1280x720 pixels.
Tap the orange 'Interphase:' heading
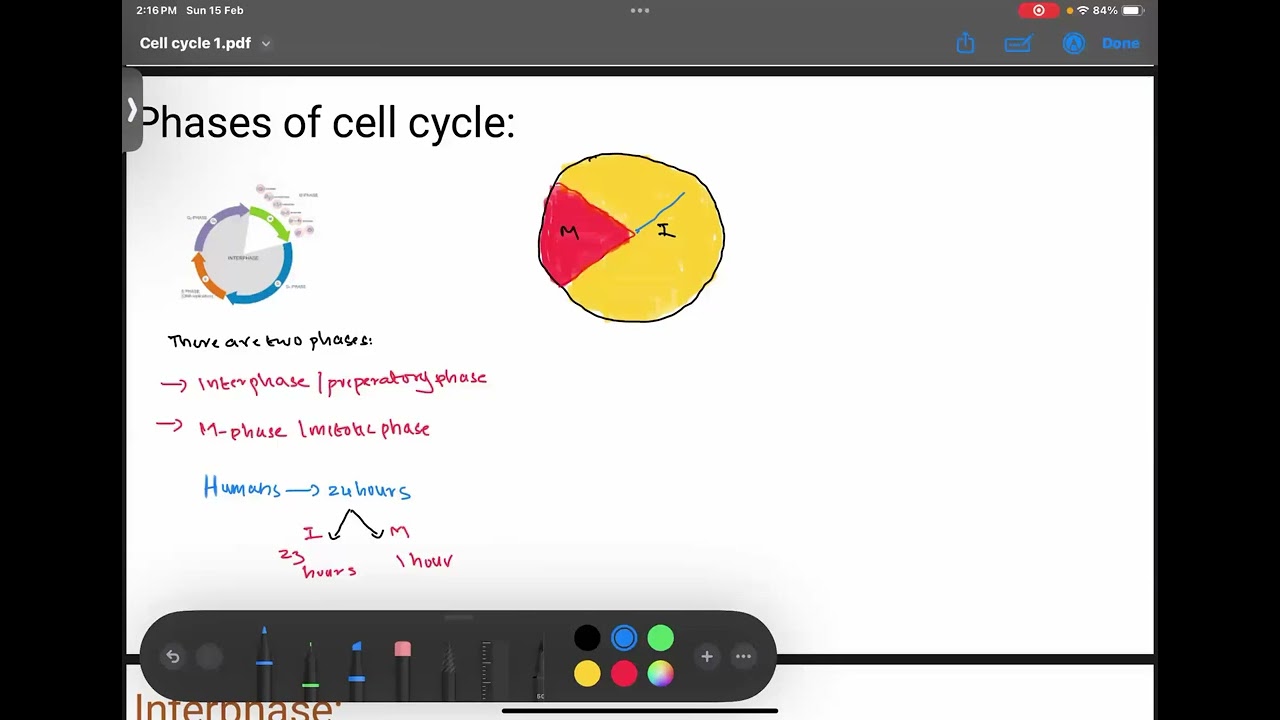(238, 707)
